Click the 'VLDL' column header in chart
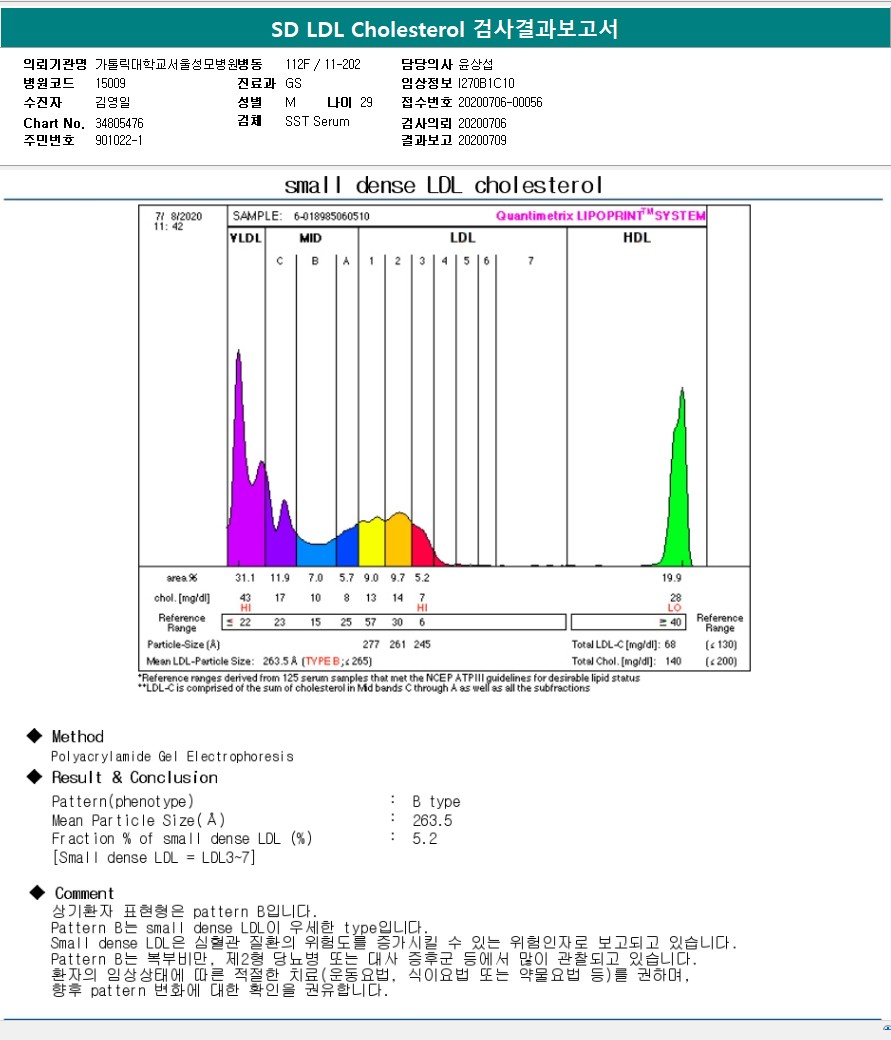This screenshot has height=1040, width=891. (x=245, y=238)
